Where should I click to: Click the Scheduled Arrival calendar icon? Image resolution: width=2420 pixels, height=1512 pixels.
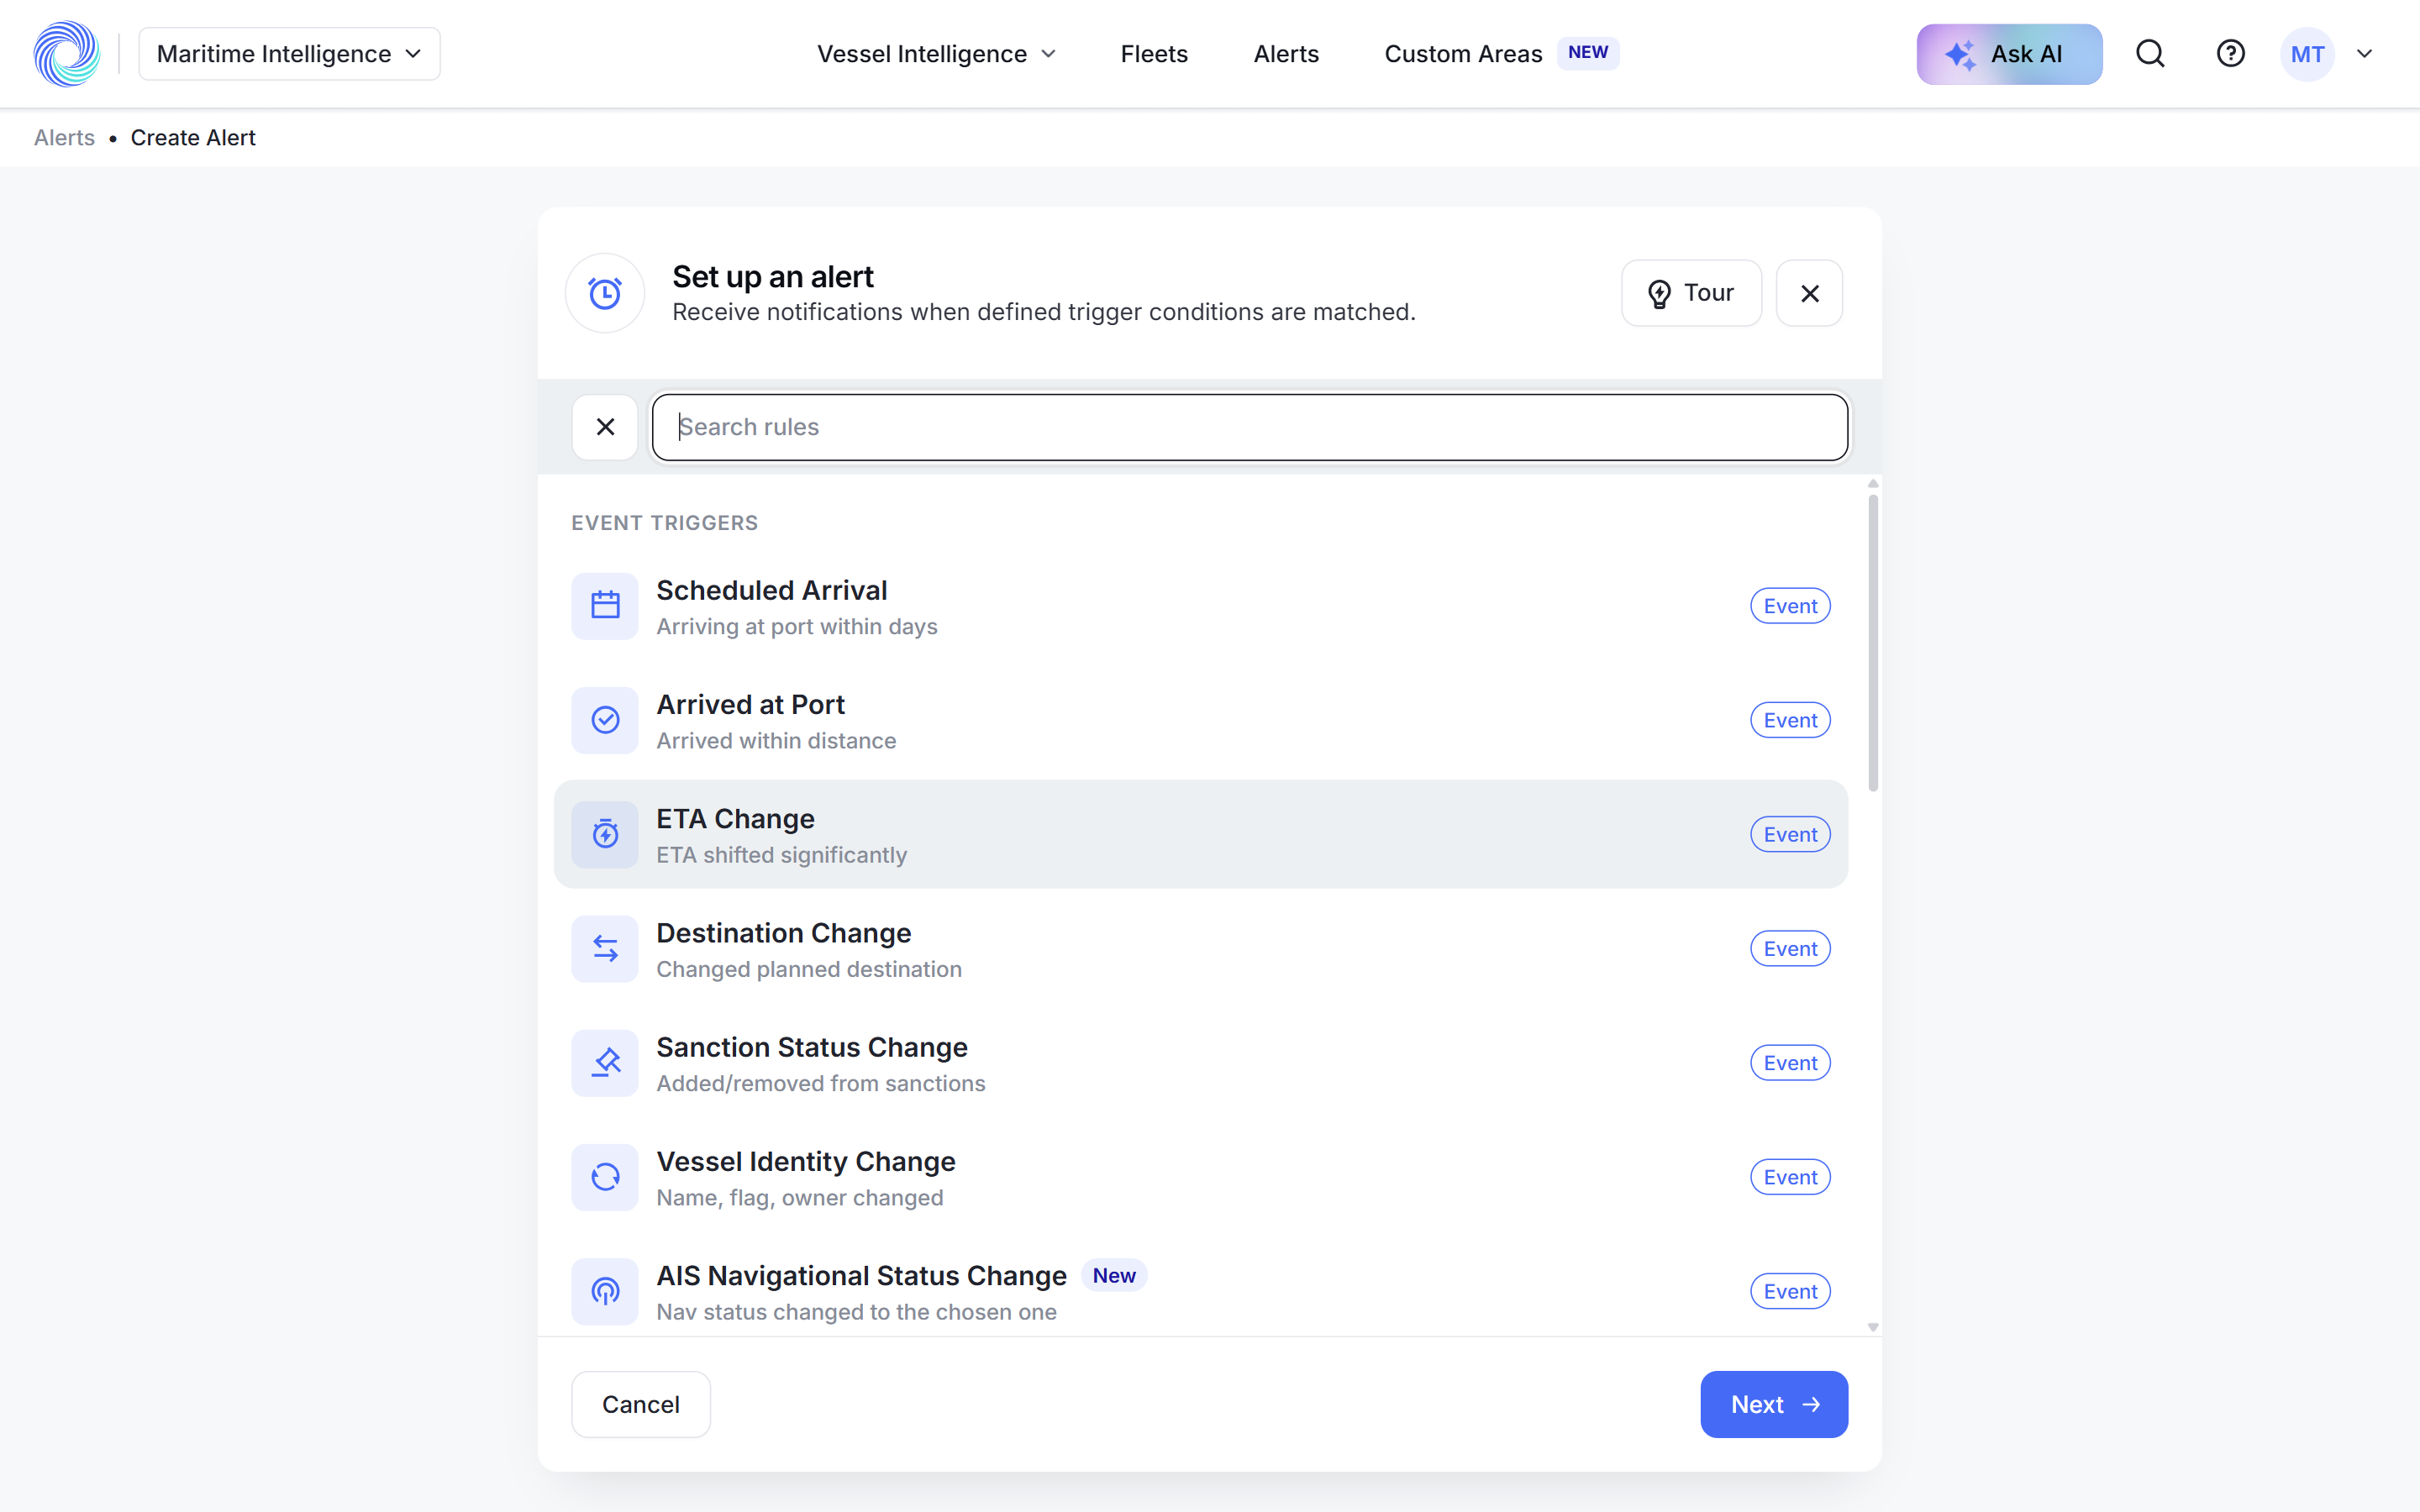pyautogui.click(x=605, y=605)
